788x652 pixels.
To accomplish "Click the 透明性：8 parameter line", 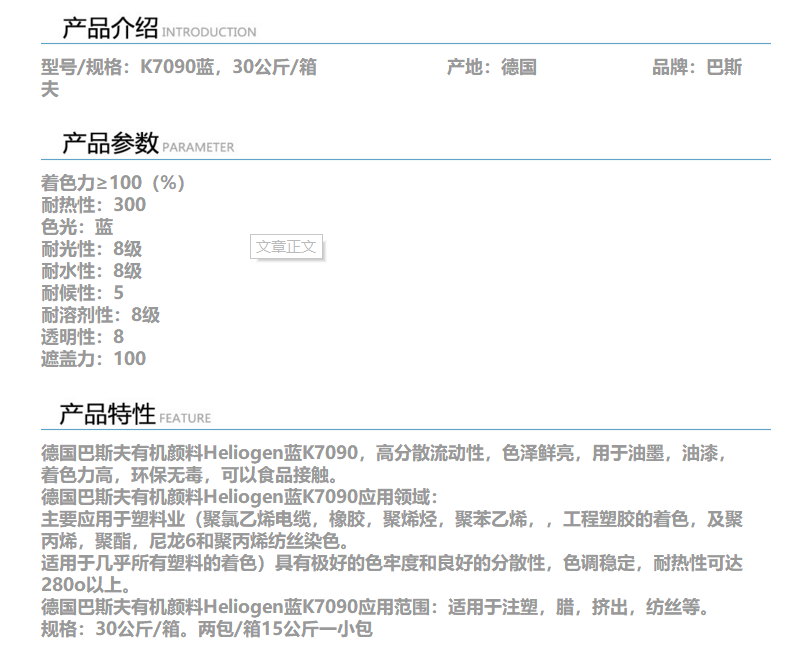I will [x=82, y=337].
